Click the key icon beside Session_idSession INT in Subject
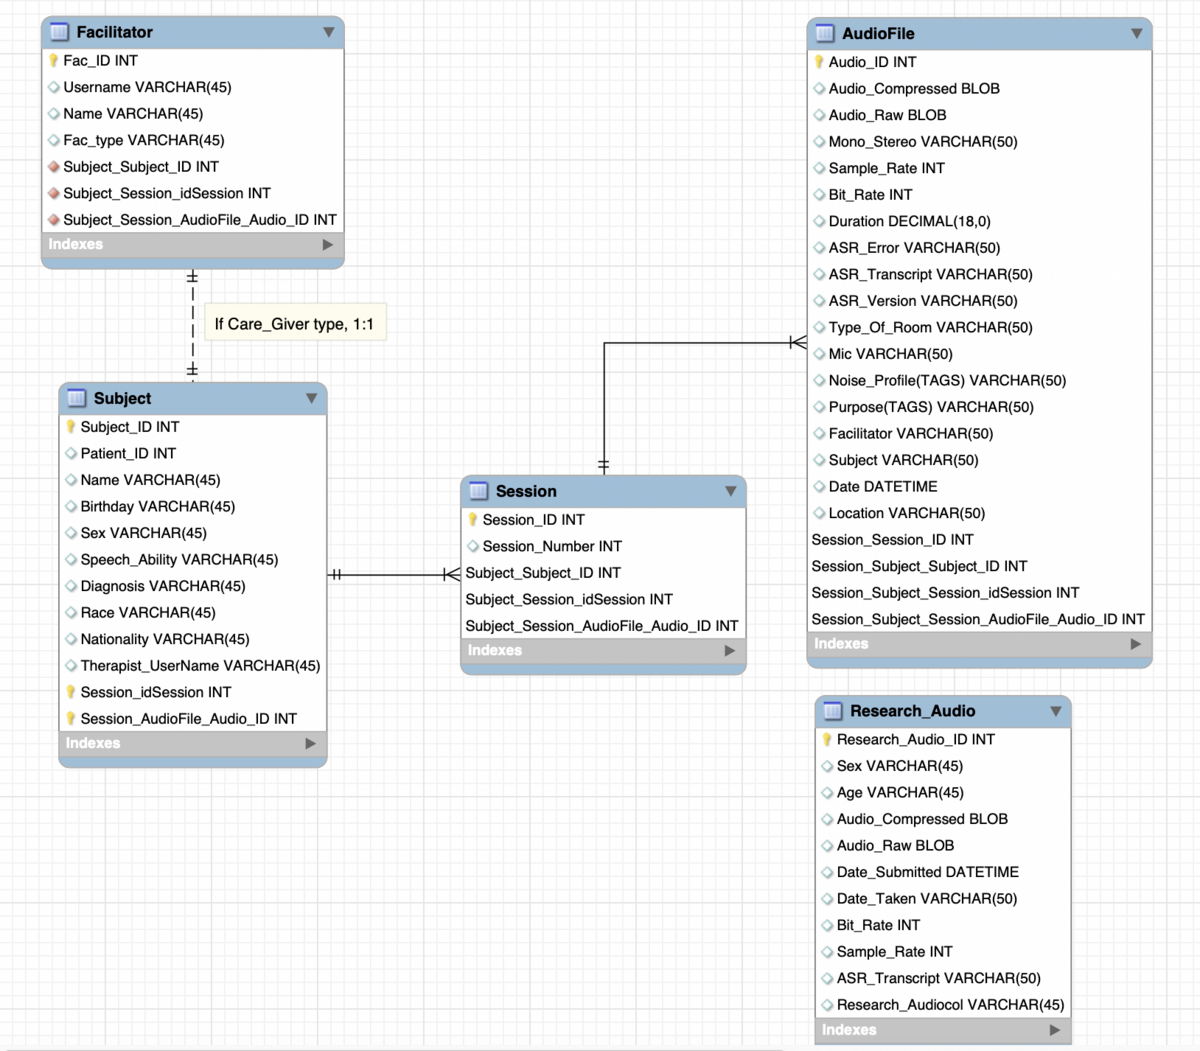The width and height of the screenshot is (1200, 1051). tap(71, 692)
